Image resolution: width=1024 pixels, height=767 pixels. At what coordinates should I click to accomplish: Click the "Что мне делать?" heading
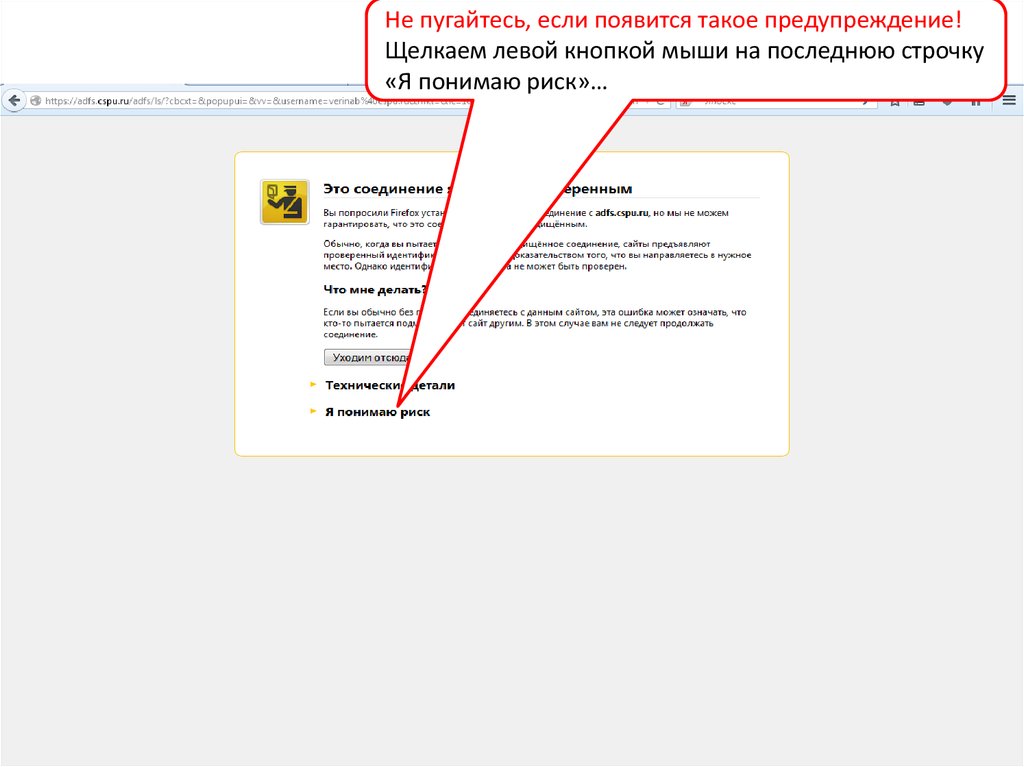(374, 289)
